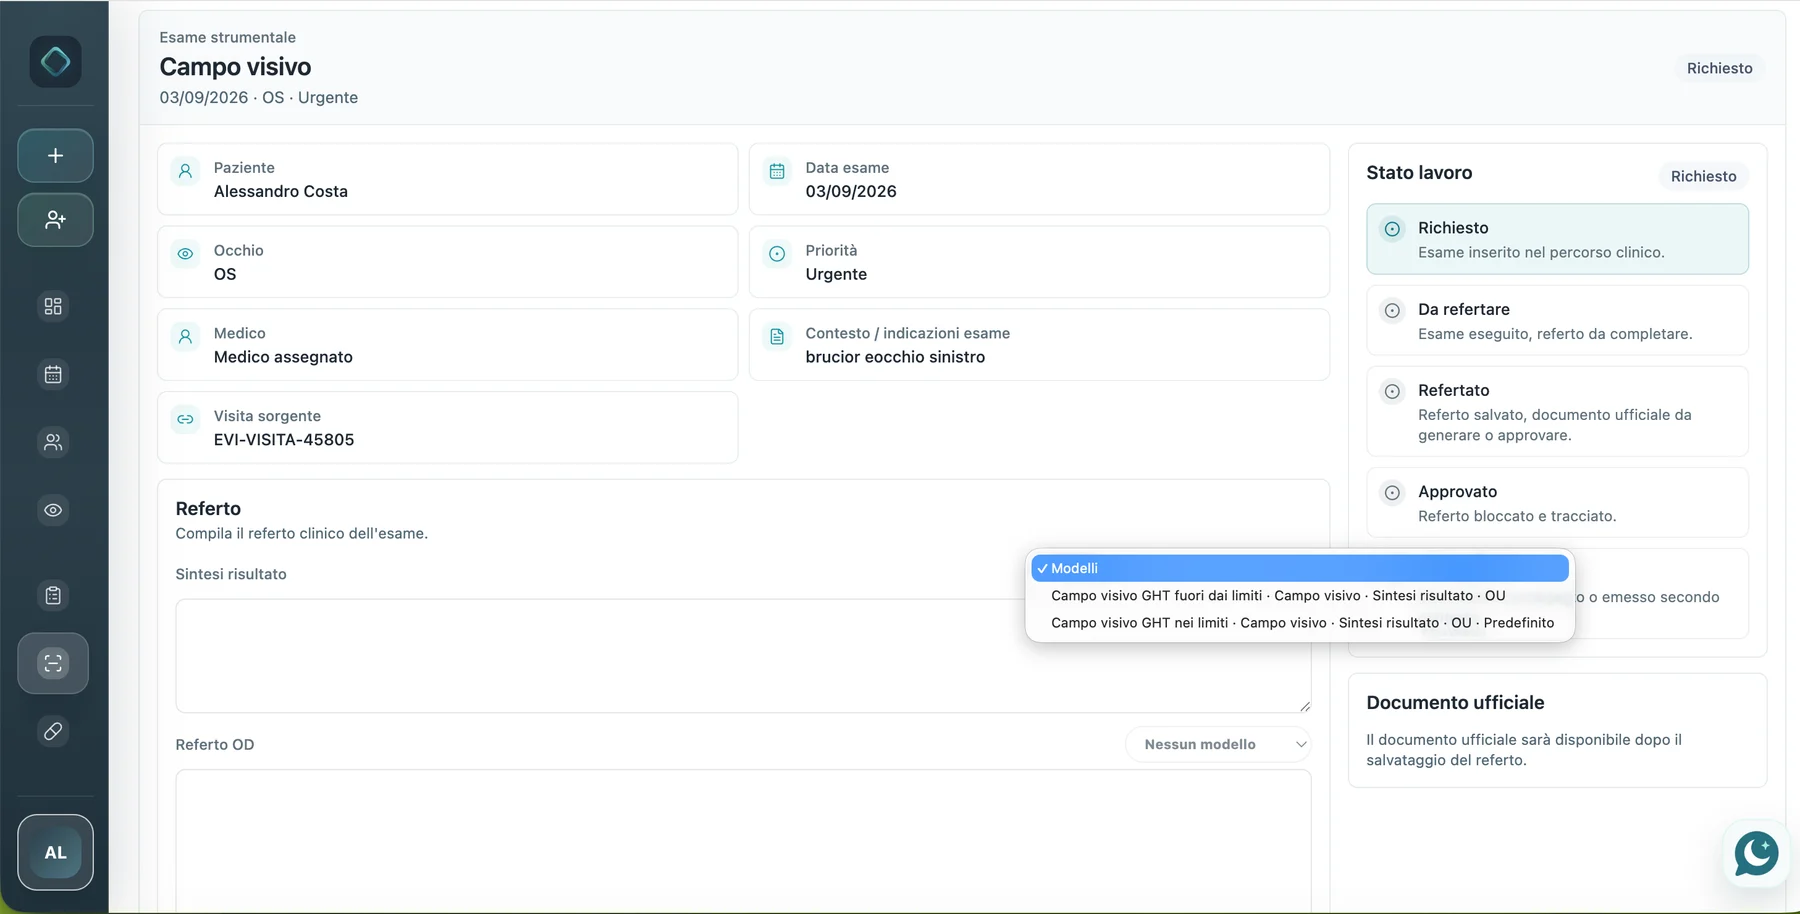Click the Paziente person icon
This screenshot has width=1800, height=914.
(185, 171)
